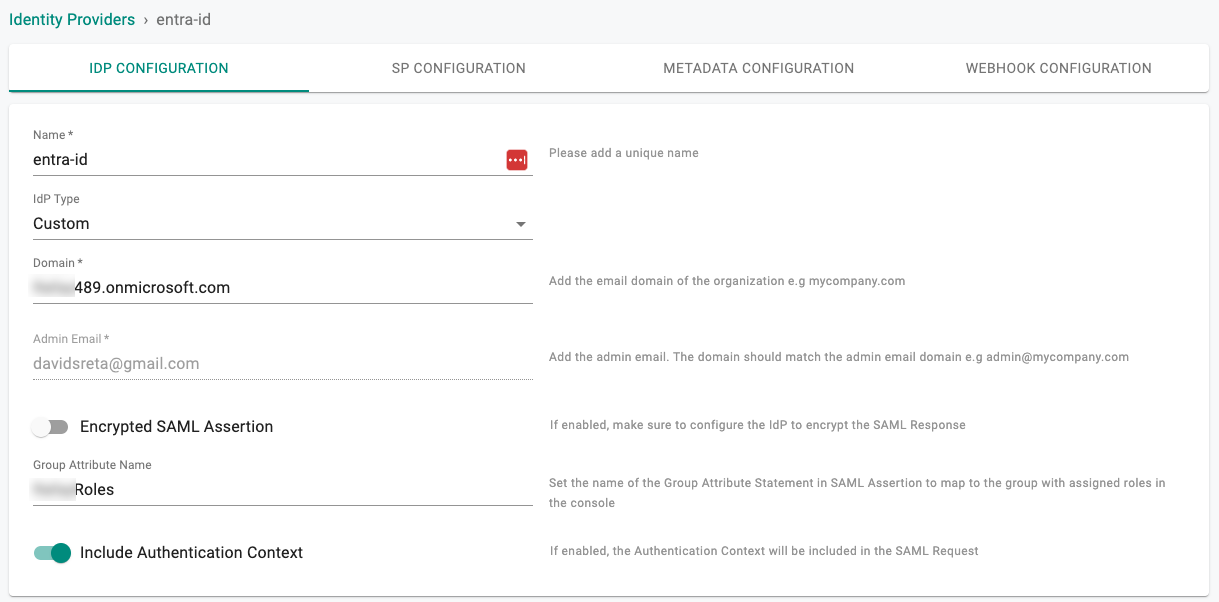Focus the Domain input field
1219x602 pixels.
(283, 287)
